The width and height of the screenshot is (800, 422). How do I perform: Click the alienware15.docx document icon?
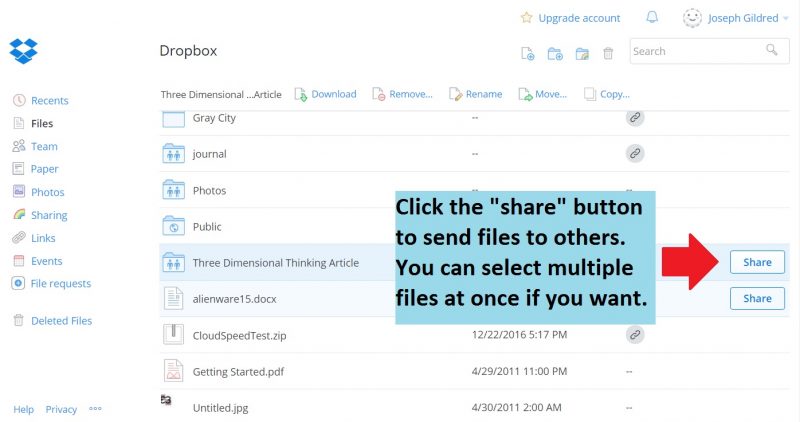tap(173, 299)
